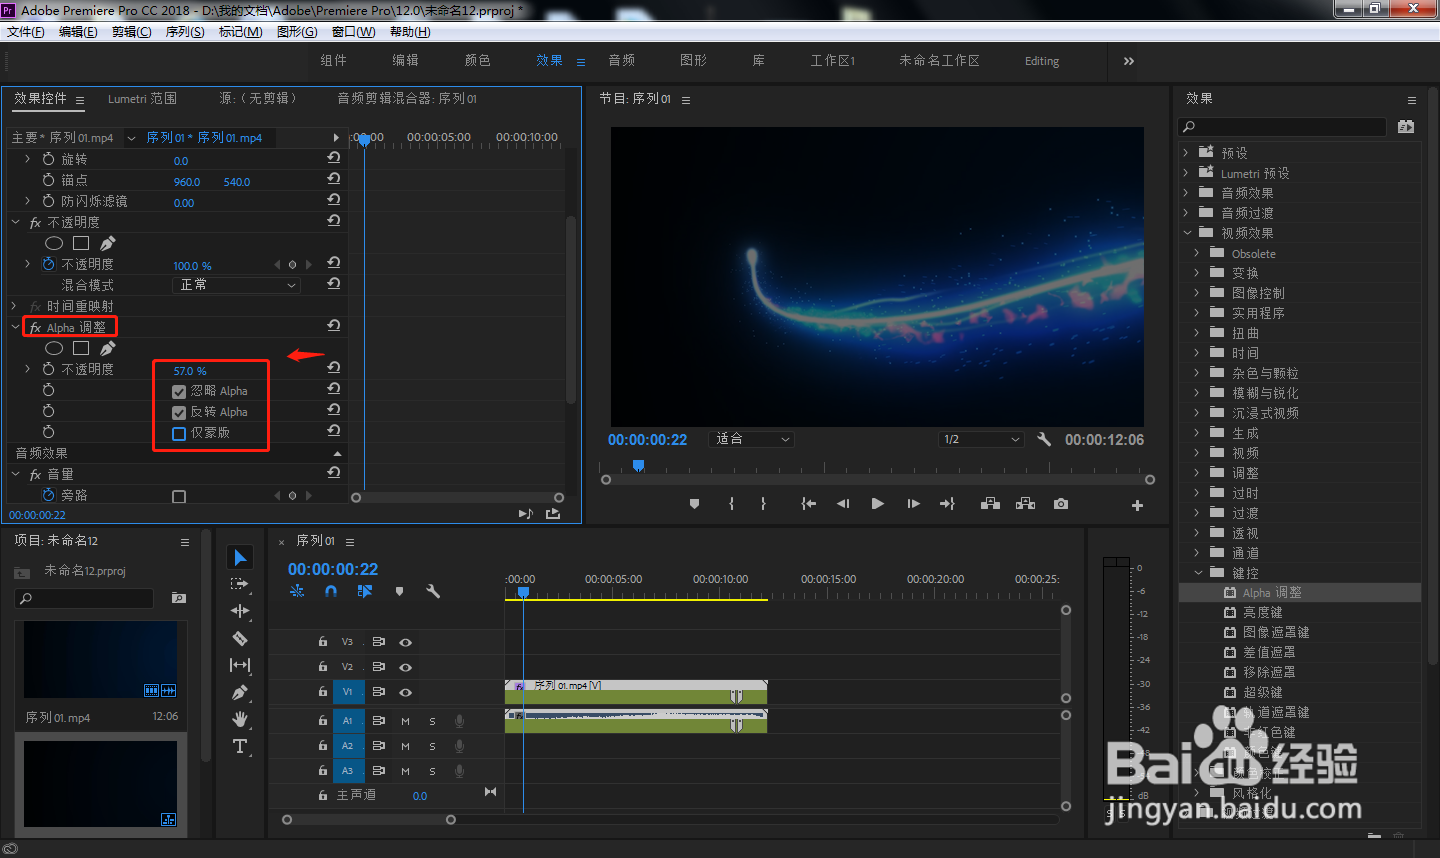Expand the 预设 folder
1440x858 pixels.
click(1187, 153)
